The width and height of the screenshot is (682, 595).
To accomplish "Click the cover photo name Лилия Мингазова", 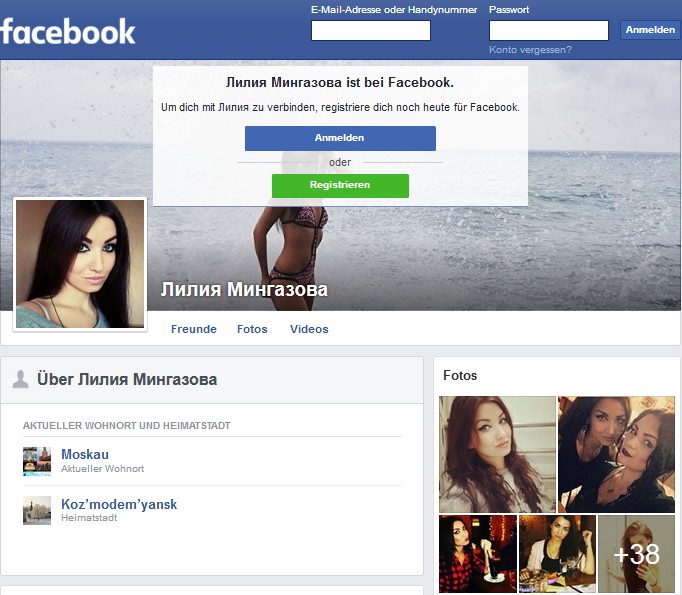I will [244, 290].
